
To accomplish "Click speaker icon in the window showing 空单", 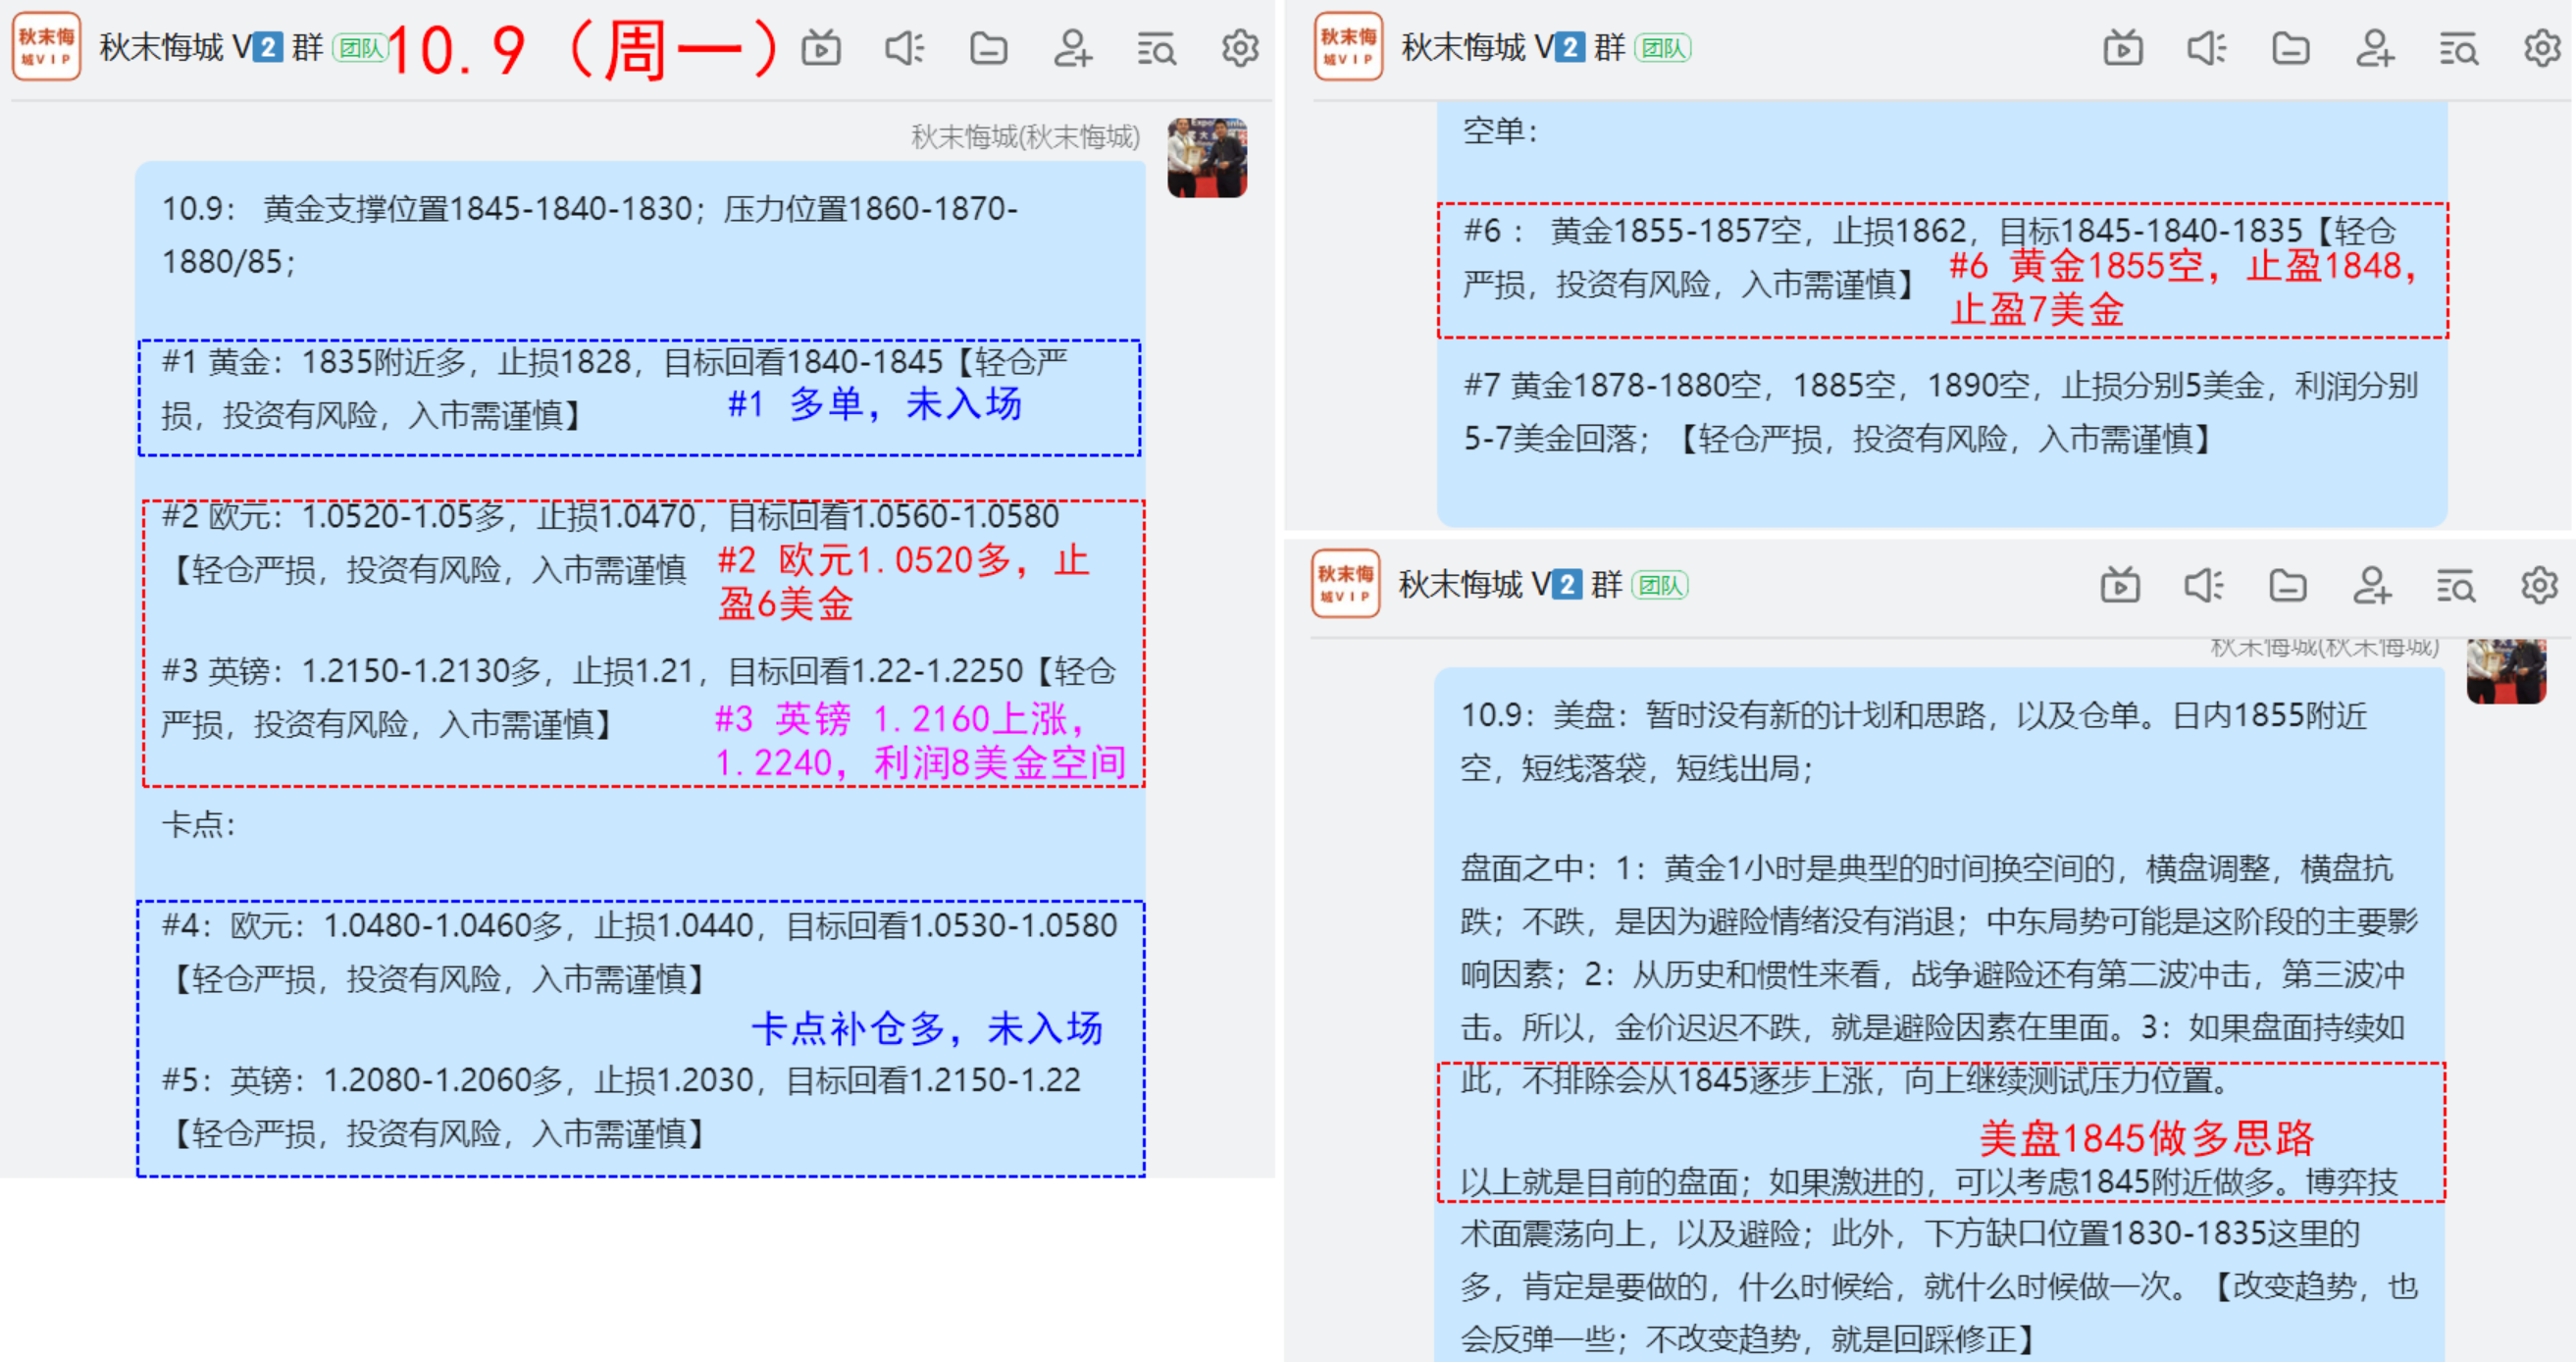I will tap(2207, 48).
